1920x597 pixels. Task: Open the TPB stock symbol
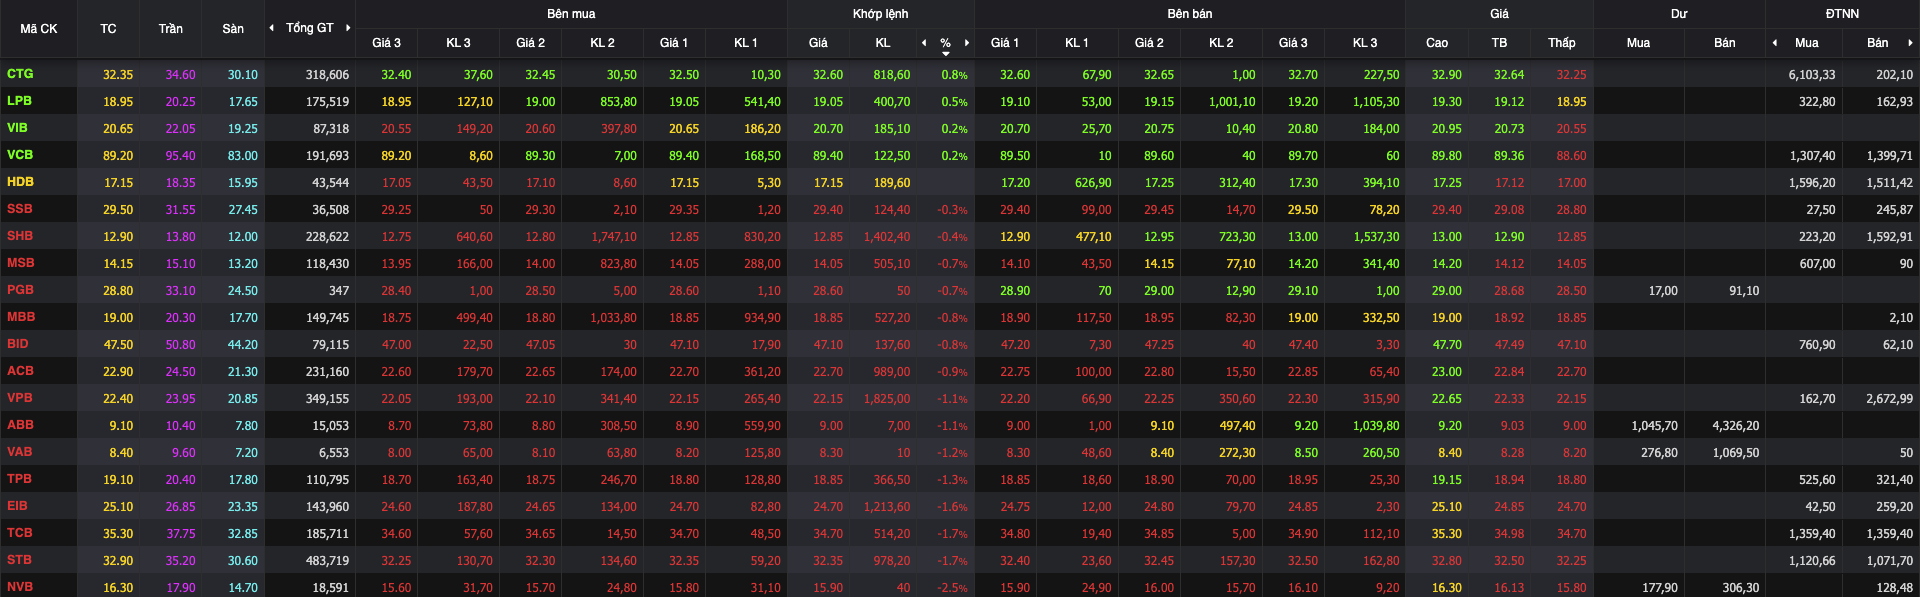coord(20,479)
